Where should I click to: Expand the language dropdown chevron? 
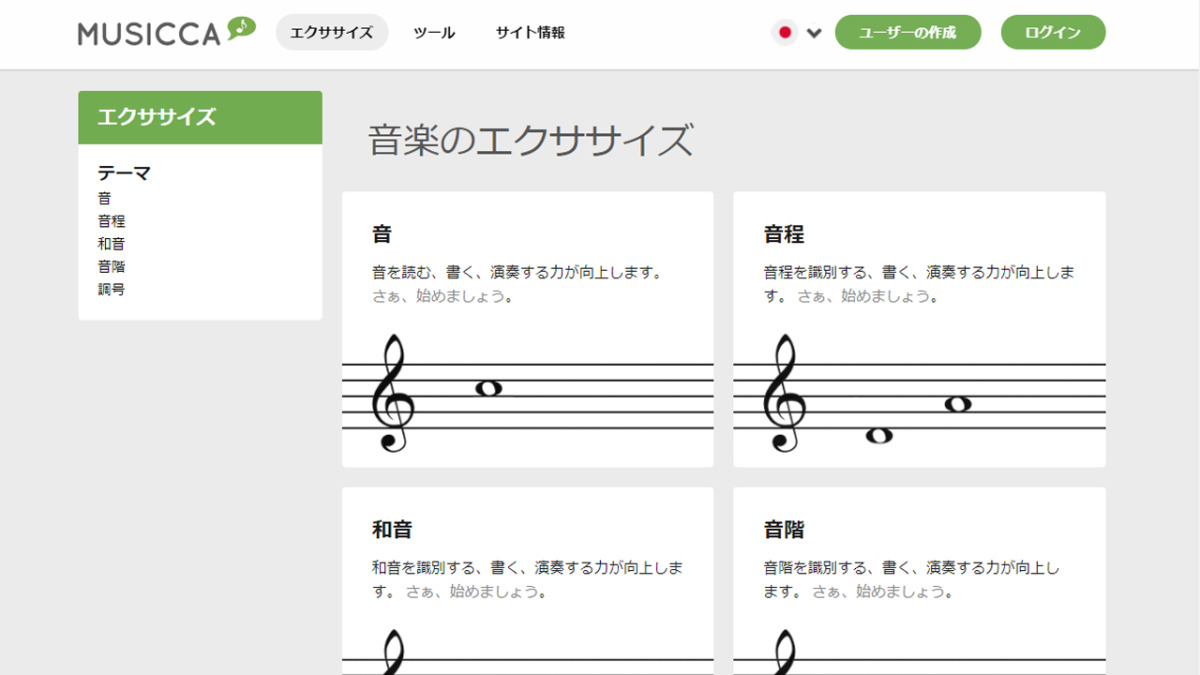pyautogui.click(x=814, y=33)
